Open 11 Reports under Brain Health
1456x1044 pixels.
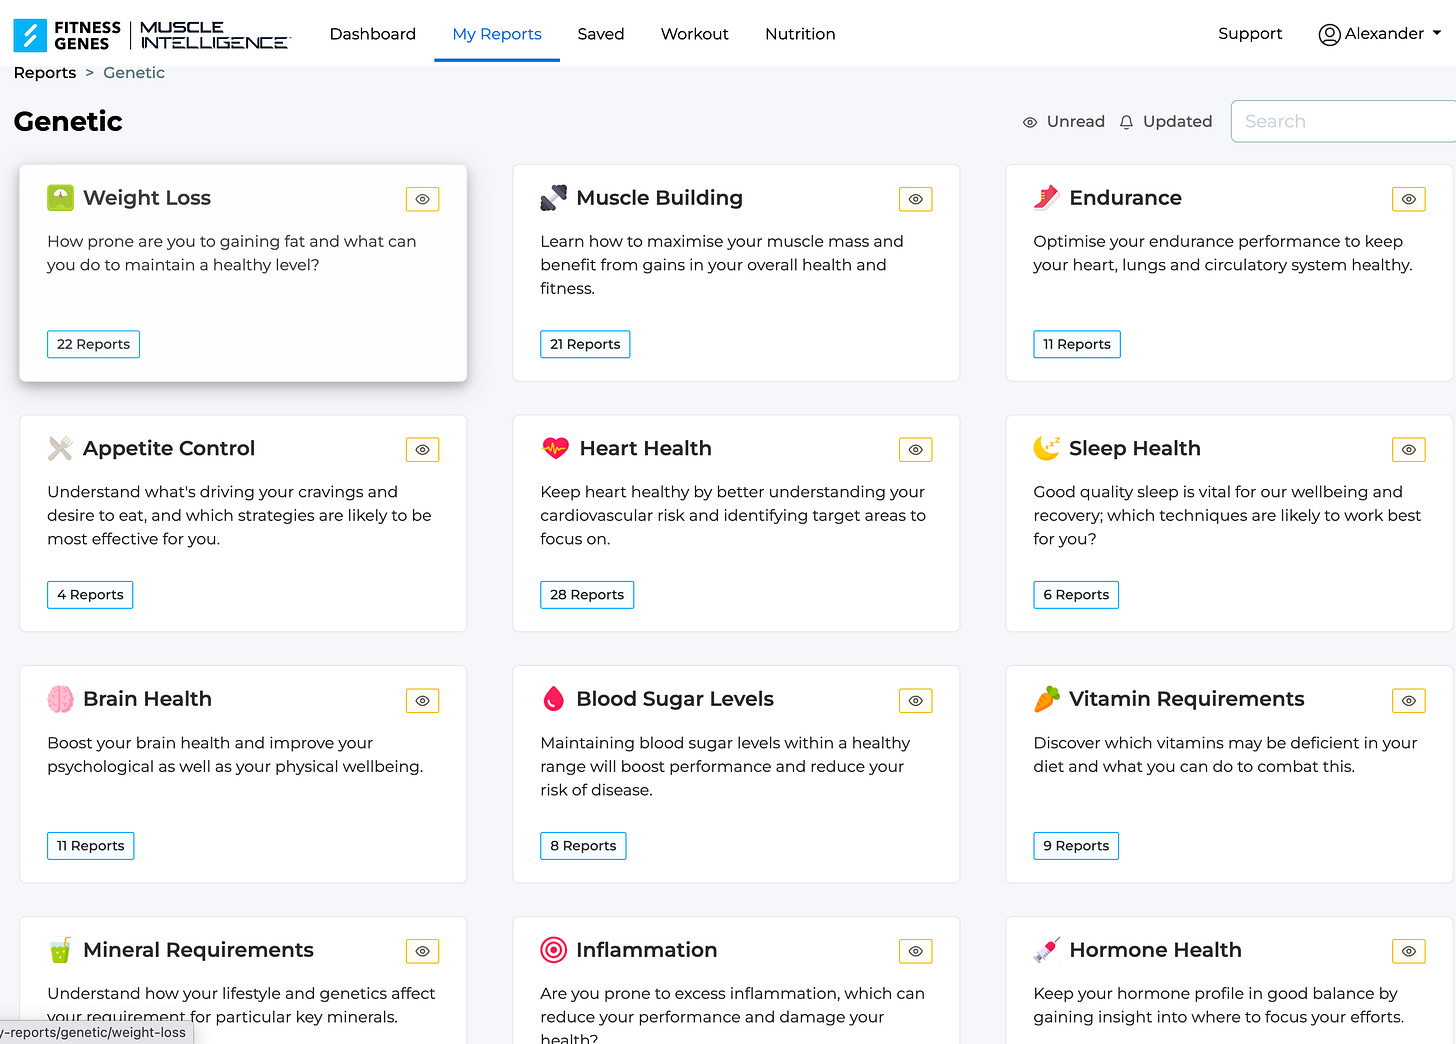[x=91, y=846]
